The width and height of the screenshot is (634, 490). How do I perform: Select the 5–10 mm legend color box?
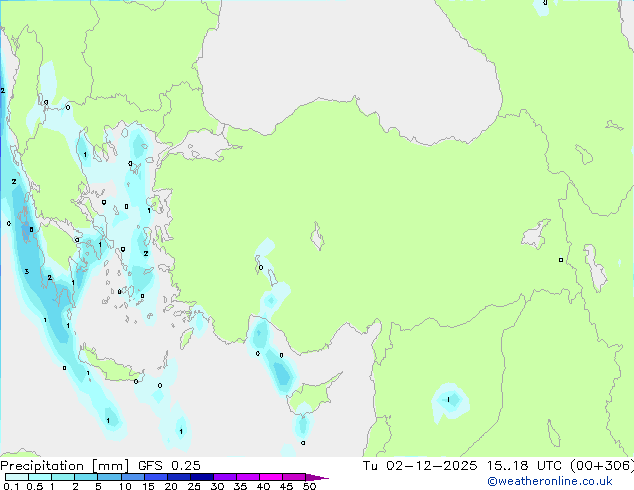point(109,477)
